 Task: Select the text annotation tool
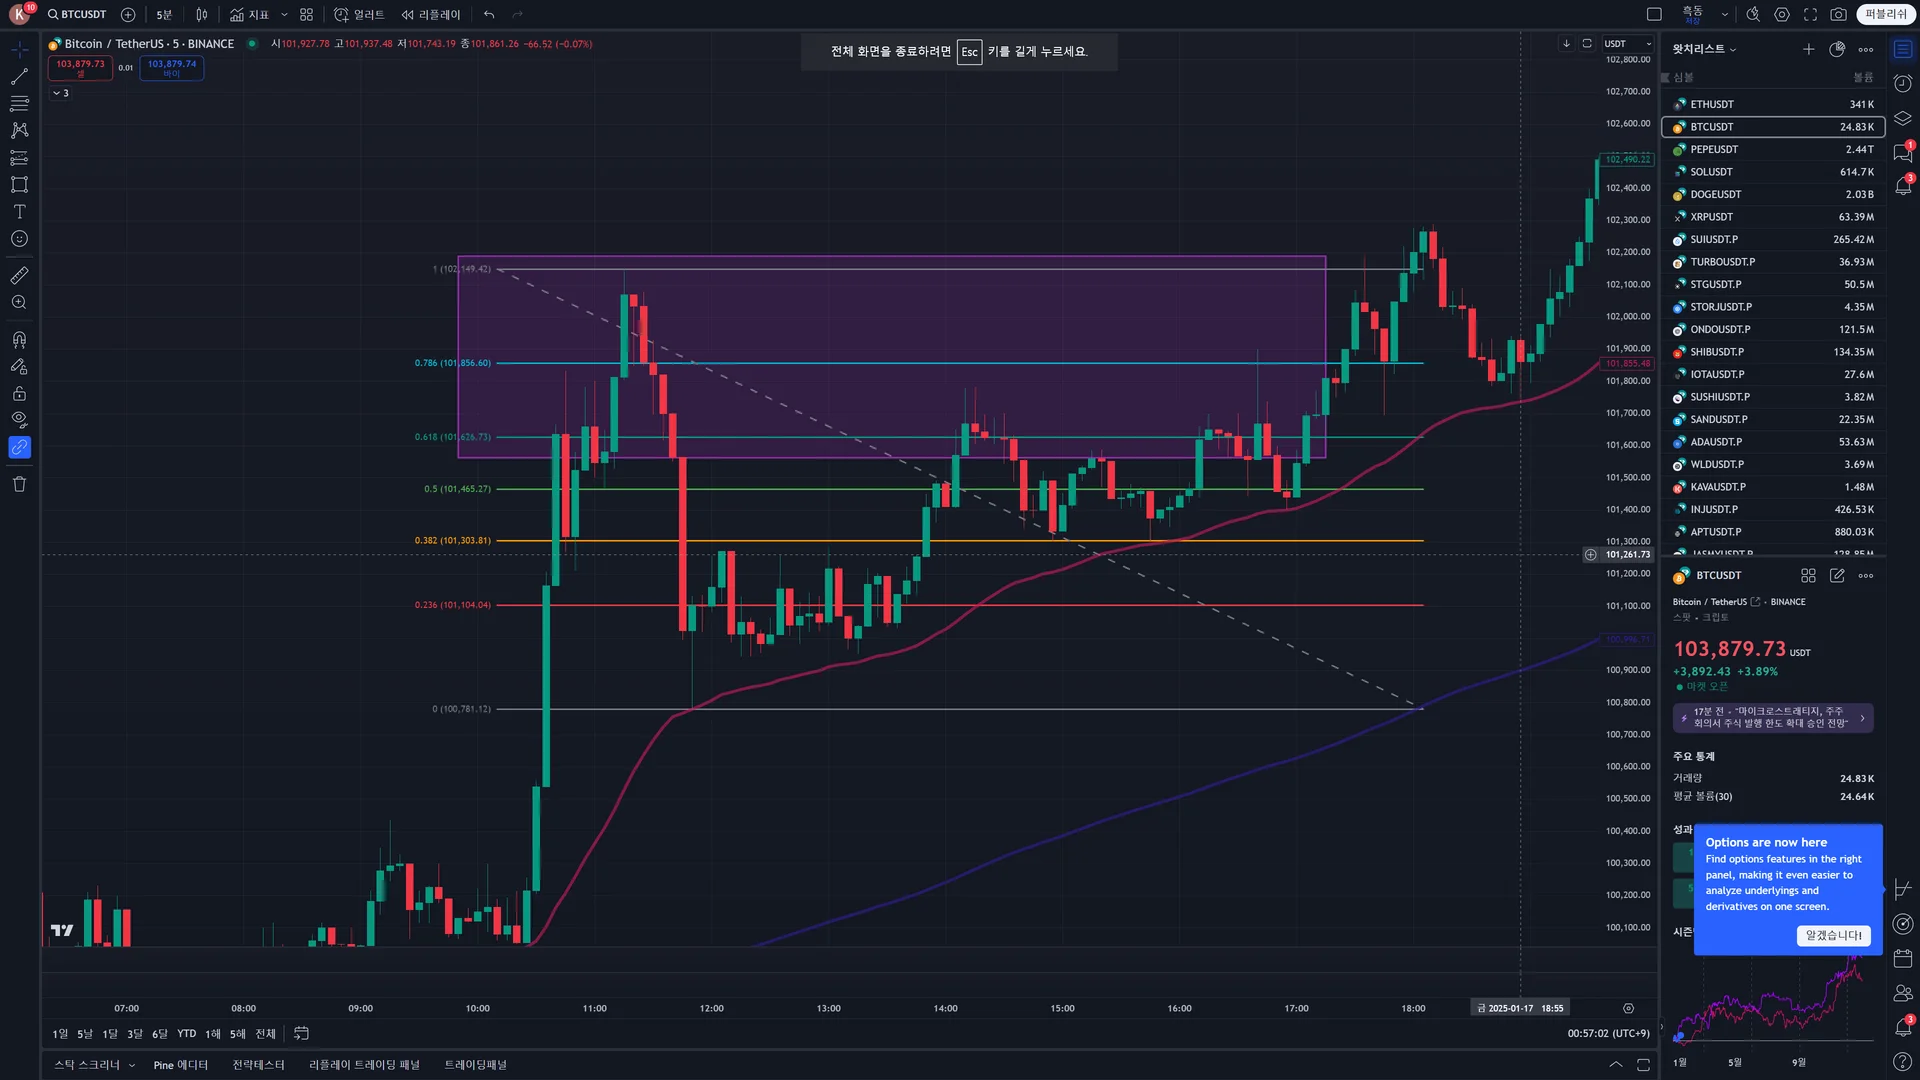[19, 212]
